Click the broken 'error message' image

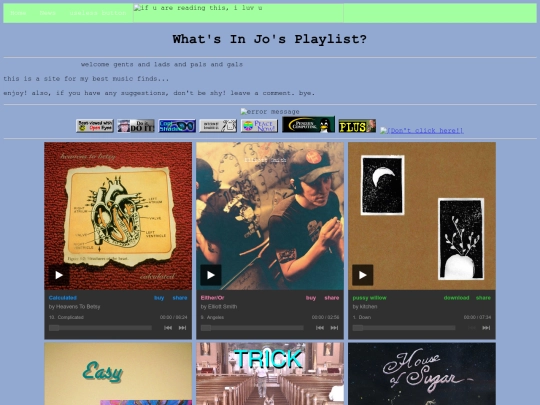pyautogui.click(x=270, y=112)
